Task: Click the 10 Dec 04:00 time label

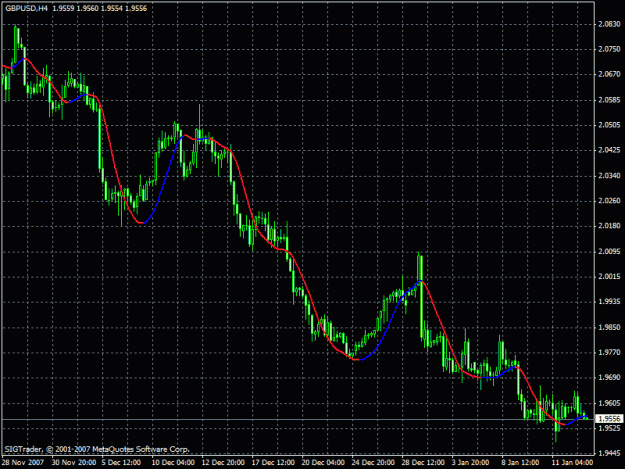Action: [x=173, y=463]
